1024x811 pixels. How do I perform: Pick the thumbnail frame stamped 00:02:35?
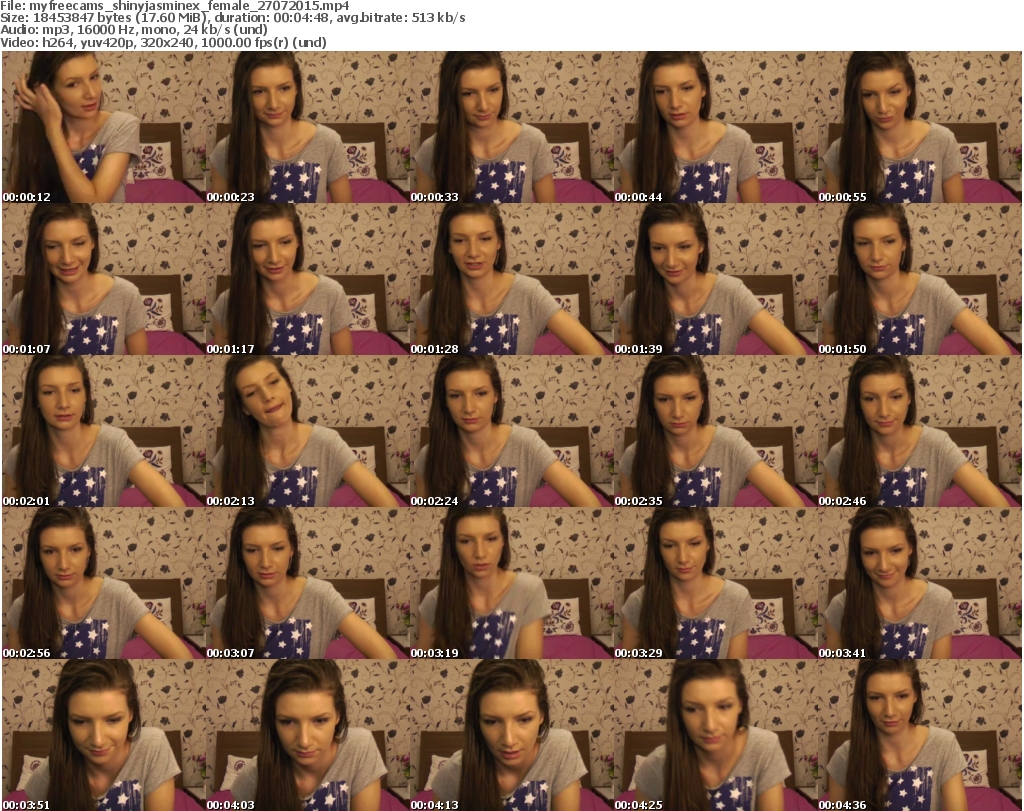pos(715,432)
